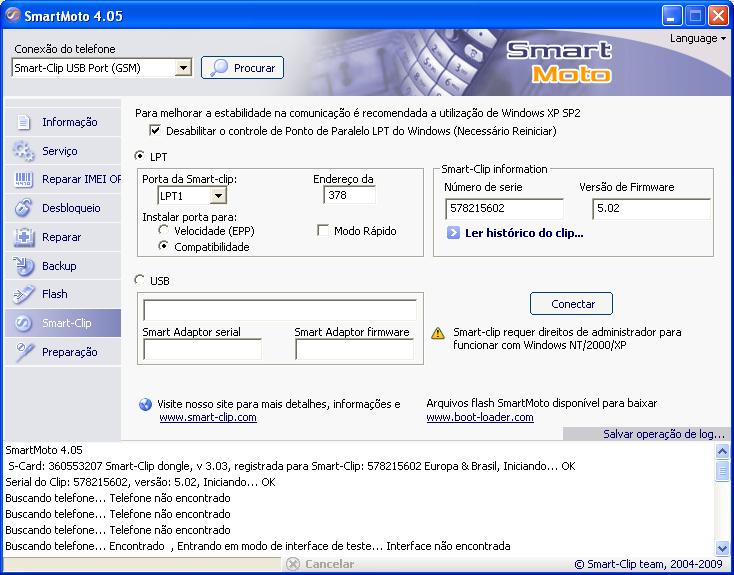The width and height of the screenshot is (734, 575).
Task: Switch to the Preparação tab label
Action: [70, 352]
